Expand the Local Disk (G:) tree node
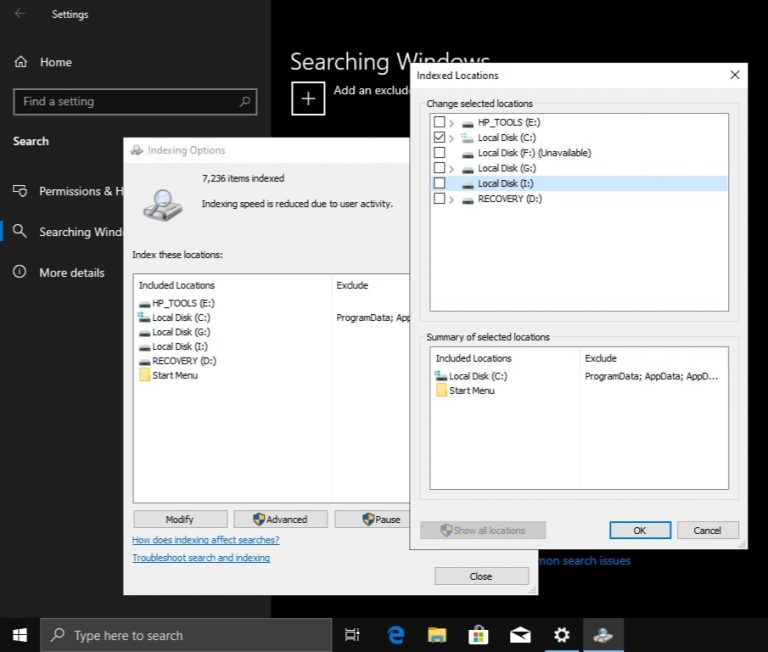Image resolution: width=768 pixels, height=652 pixels. [x=452, y=168]
